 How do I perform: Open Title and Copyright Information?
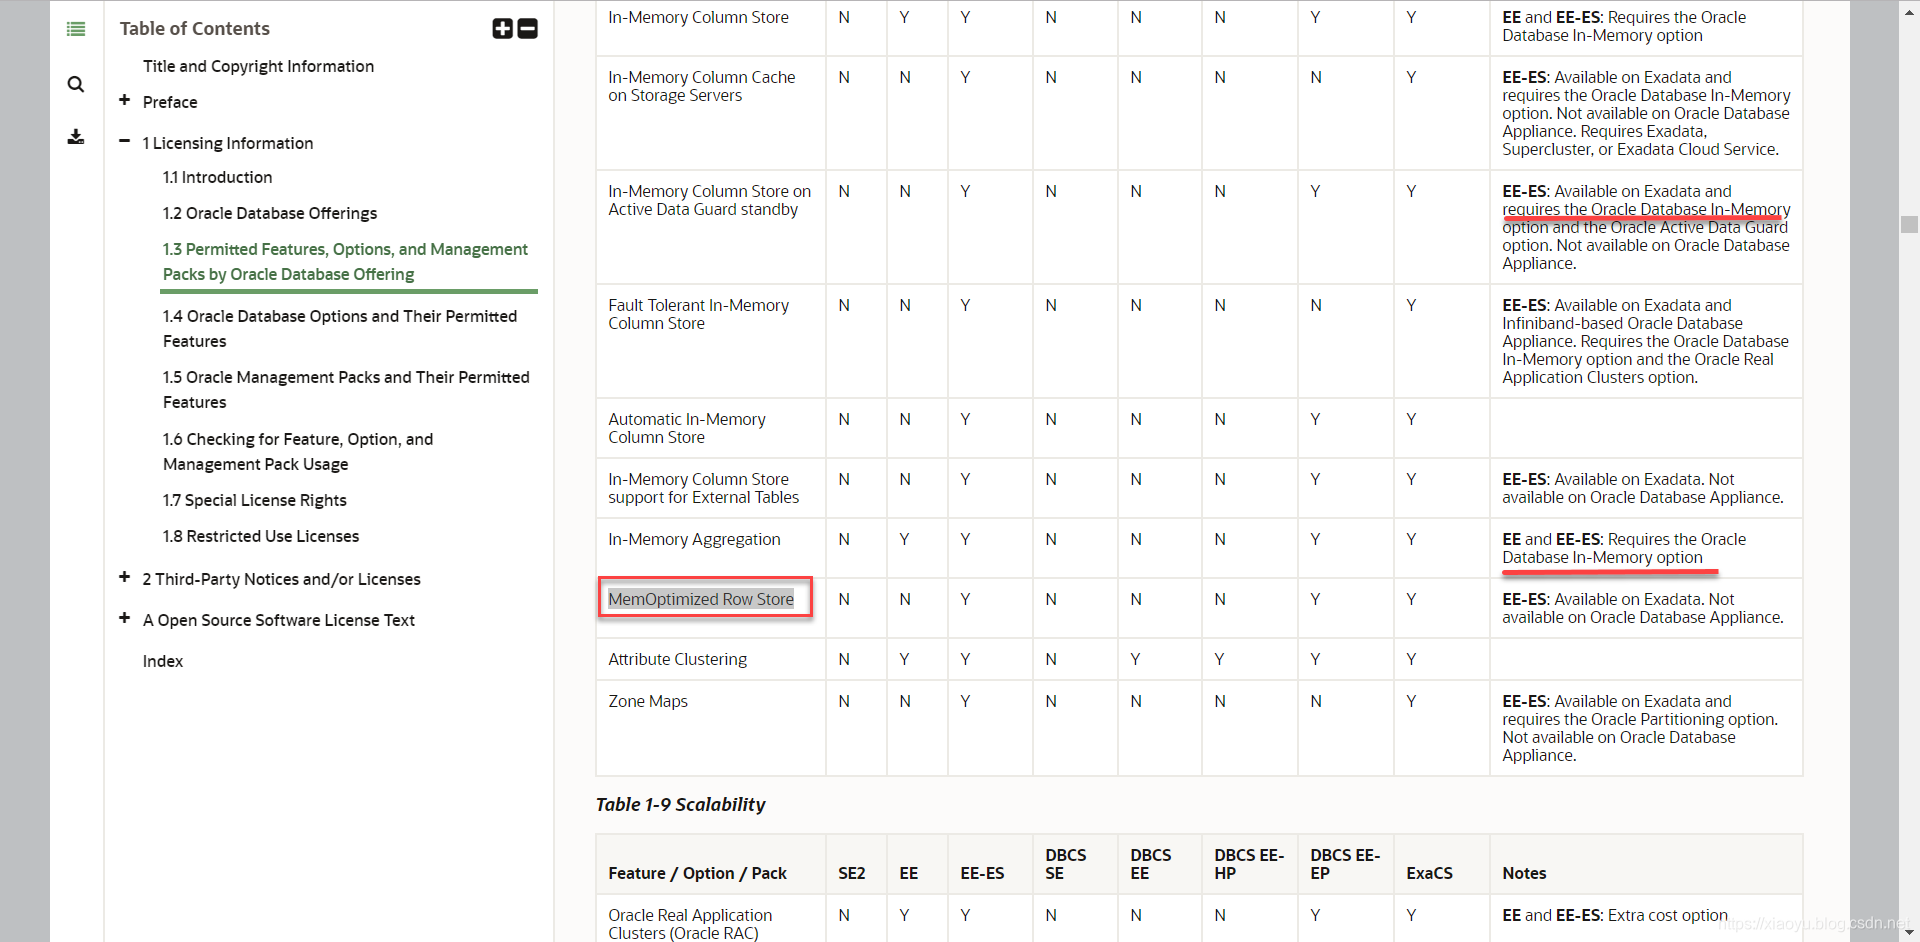258,66
